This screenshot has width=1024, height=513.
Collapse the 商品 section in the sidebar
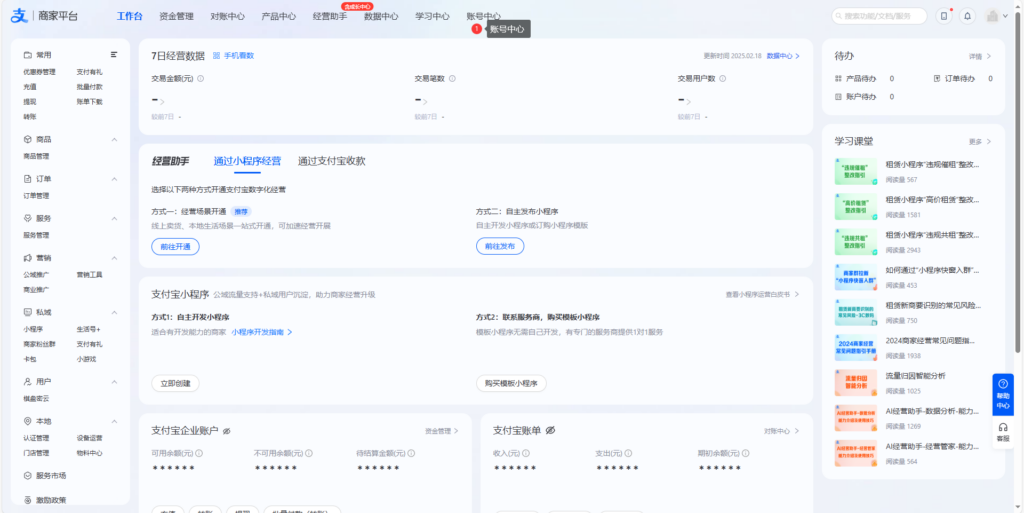[x=114, y=140]
